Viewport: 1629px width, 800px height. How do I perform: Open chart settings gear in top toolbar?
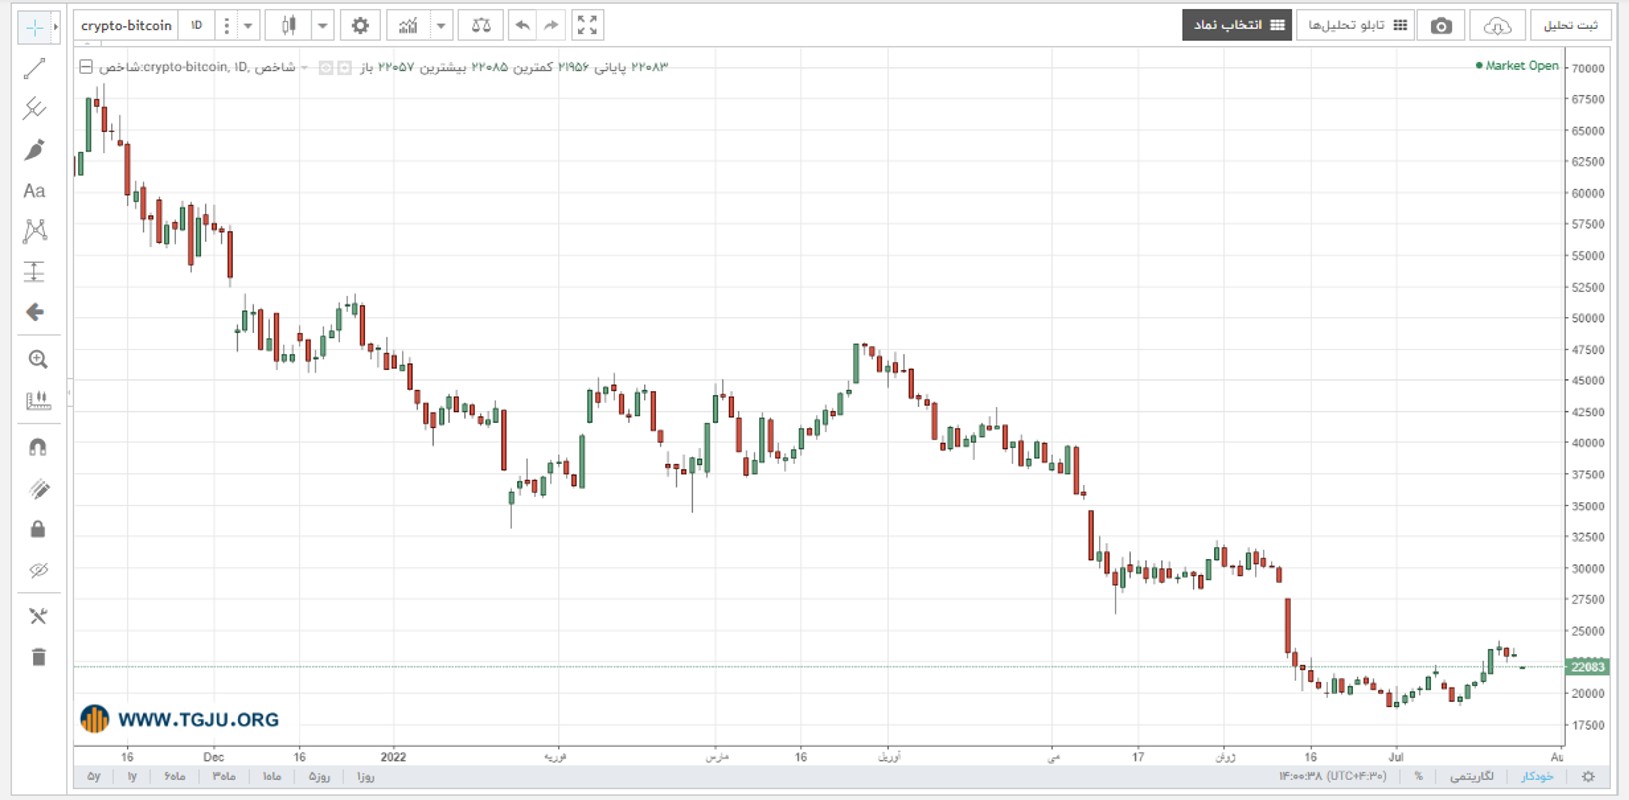[360, 25]
